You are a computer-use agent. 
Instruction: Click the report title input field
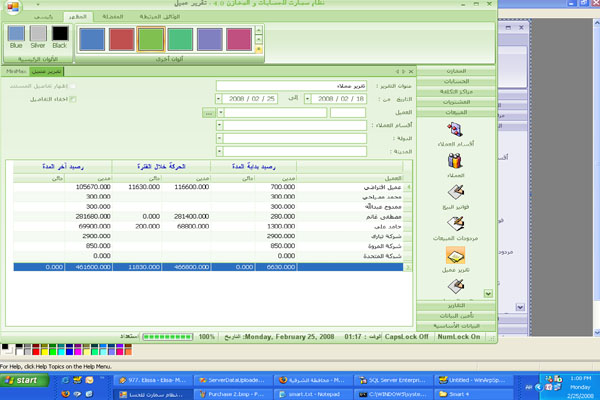pyautogui.click(x=291, y=86)
